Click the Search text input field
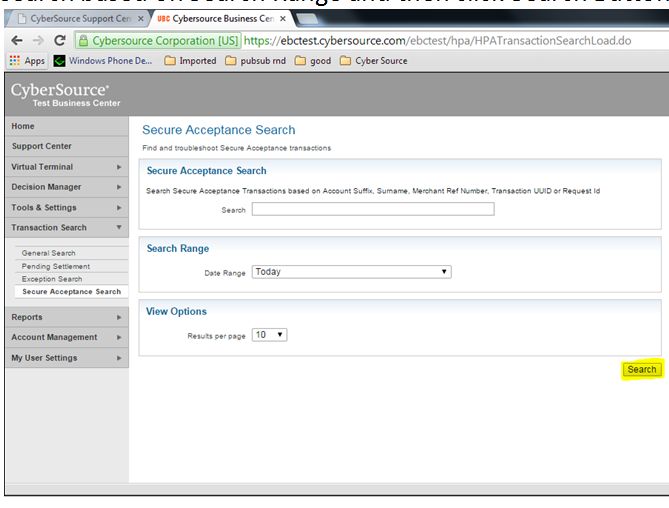 373,209
